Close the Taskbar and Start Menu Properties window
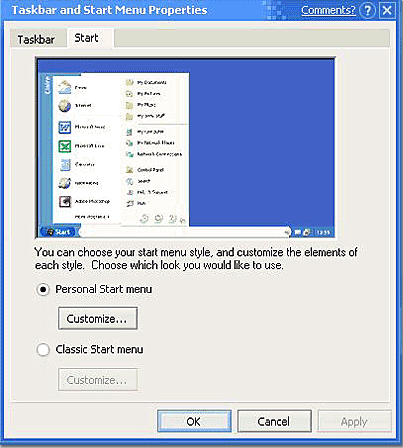403x448 pixels. coord(387,10)
